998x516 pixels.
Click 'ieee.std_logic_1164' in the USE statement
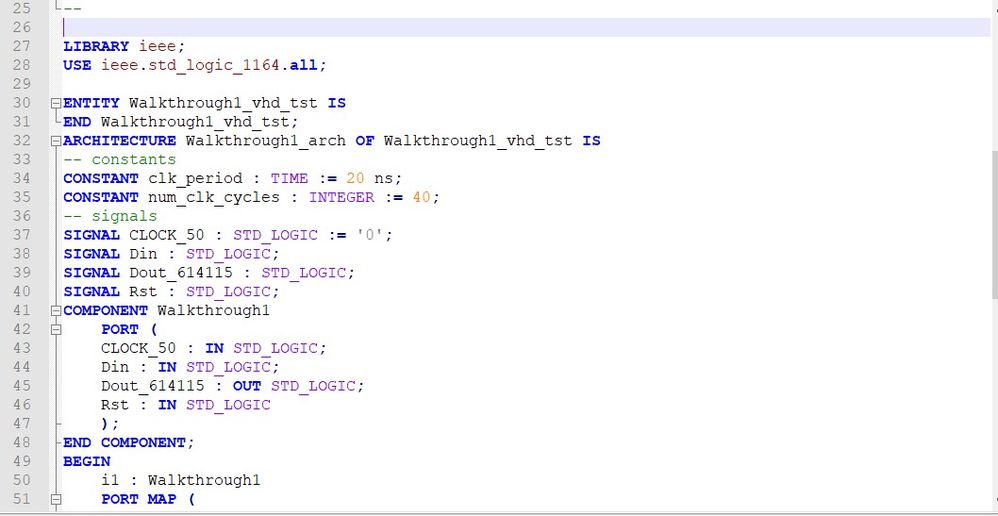coord(190,66)
